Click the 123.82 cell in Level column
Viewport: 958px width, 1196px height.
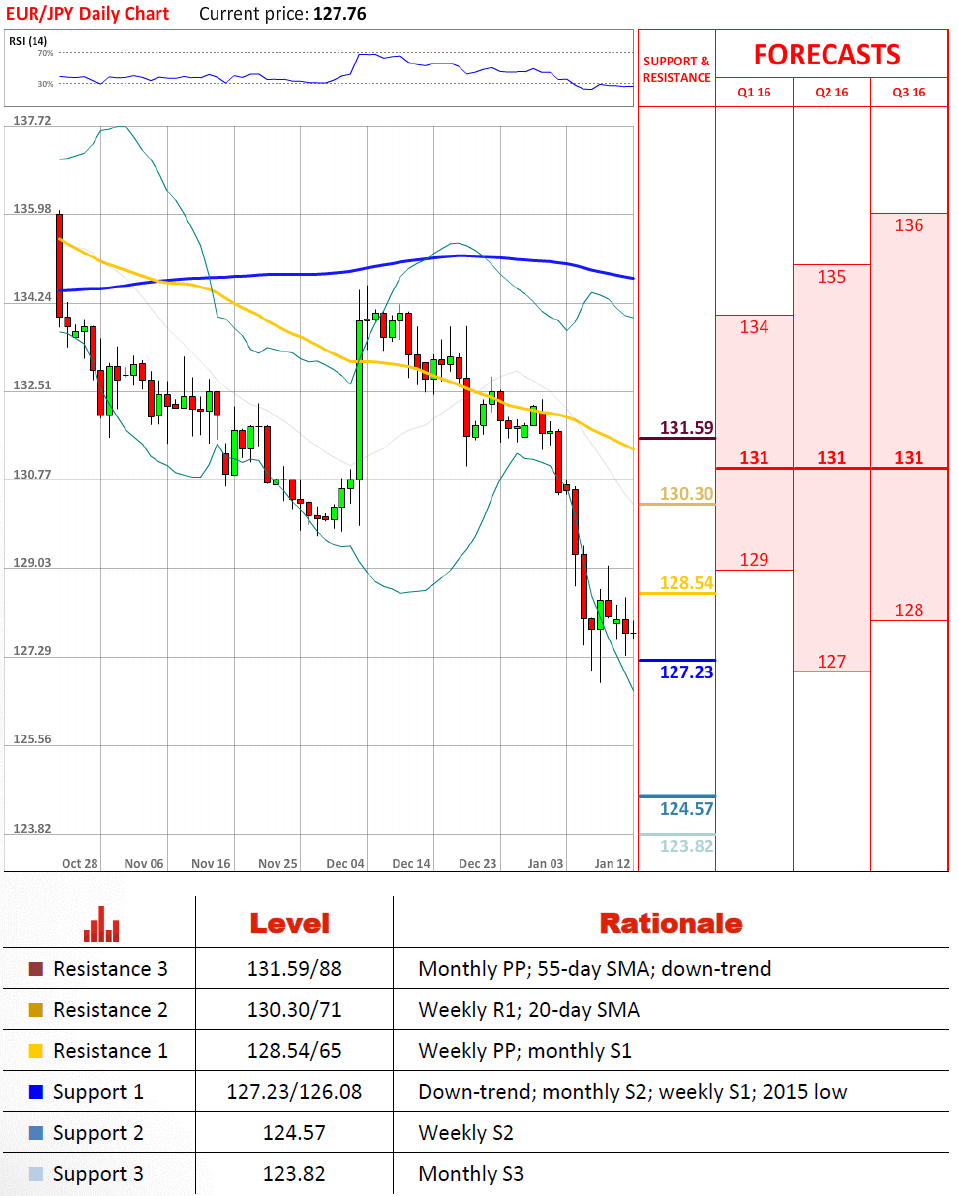tap(294, 1174)
